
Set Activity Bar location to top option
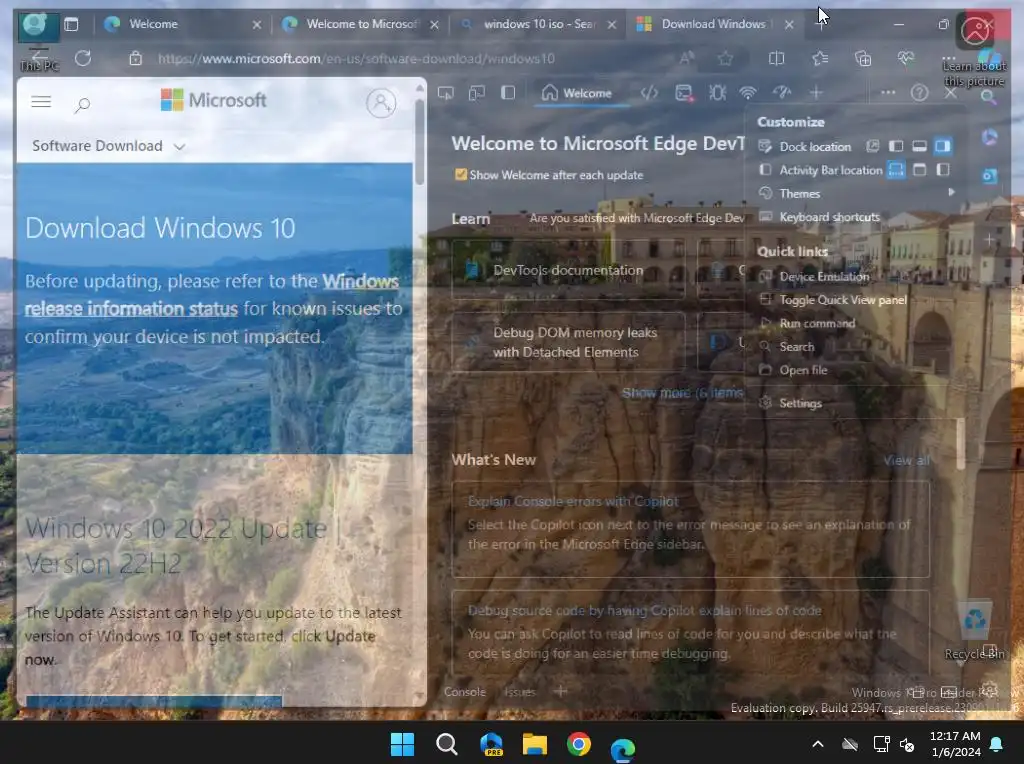[920, 170]
